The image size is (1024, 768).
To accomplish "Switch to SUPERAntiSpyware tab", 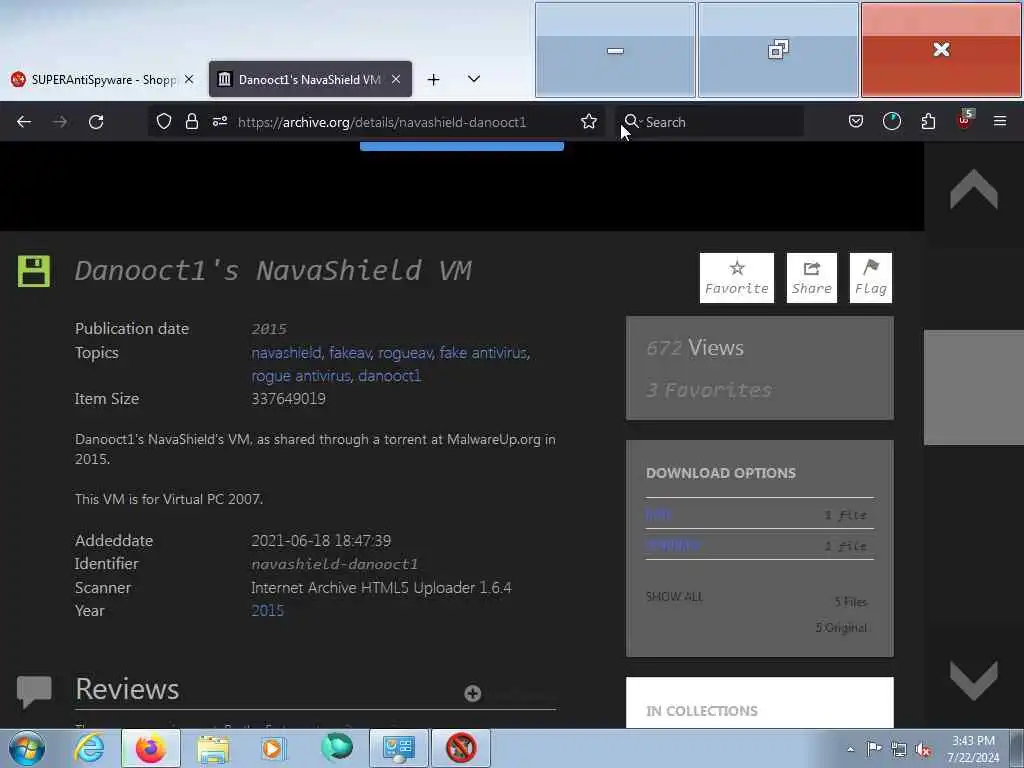I will click(103, 80).
